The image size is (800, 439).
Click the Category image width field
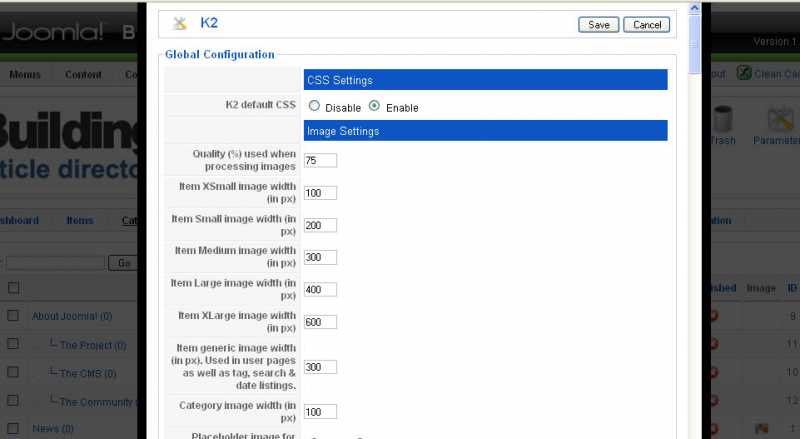320,411
